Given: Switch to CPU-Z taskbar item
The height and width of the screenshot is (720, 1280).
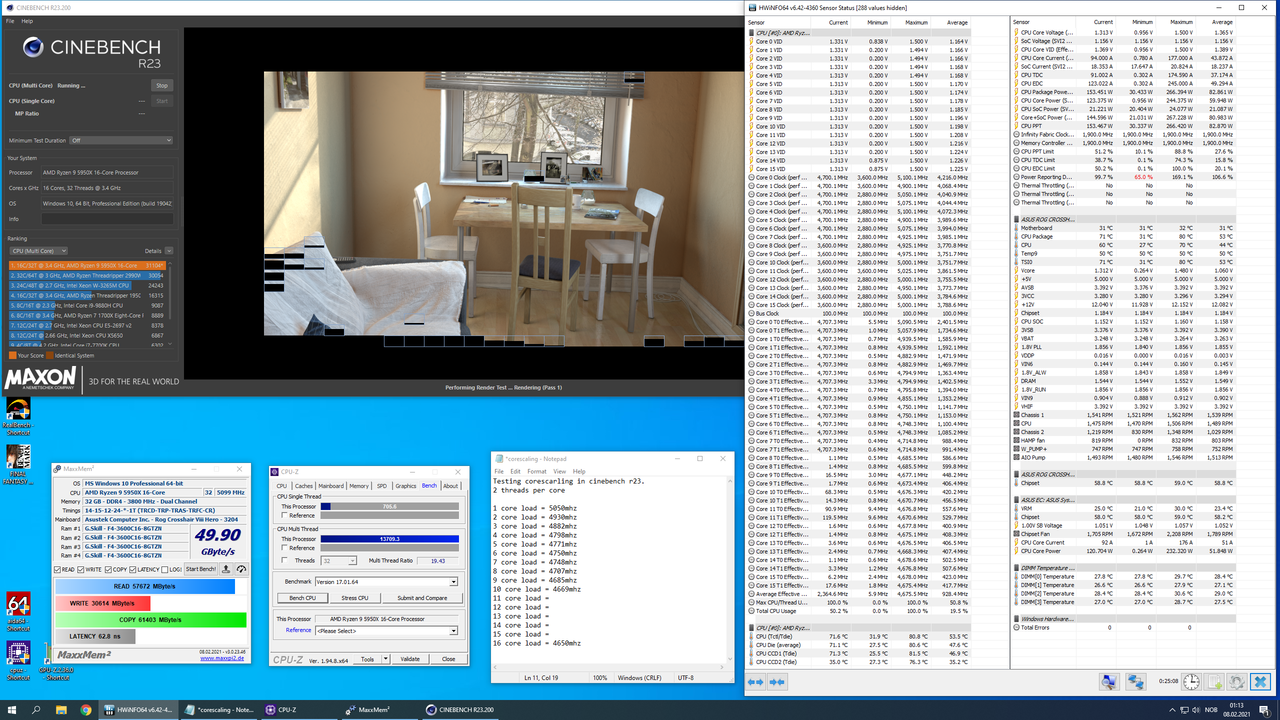Looking at the screenshot, I should (x=298, y=709).
